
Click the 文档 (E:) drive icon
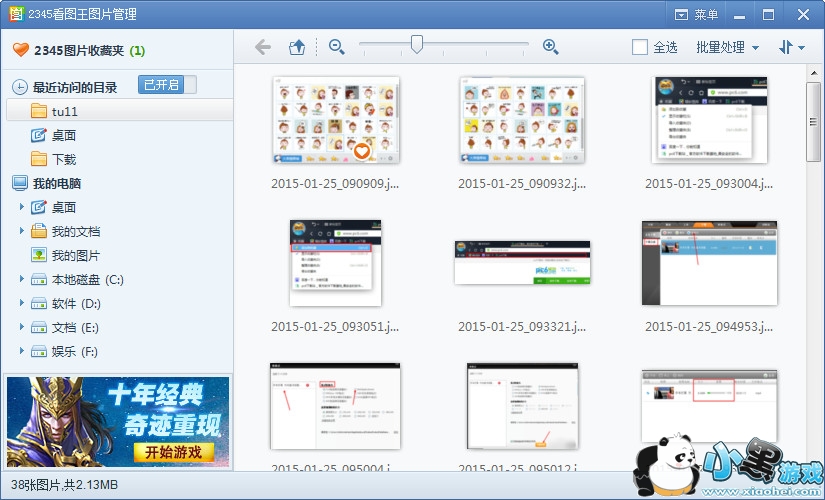coord(39,327)
